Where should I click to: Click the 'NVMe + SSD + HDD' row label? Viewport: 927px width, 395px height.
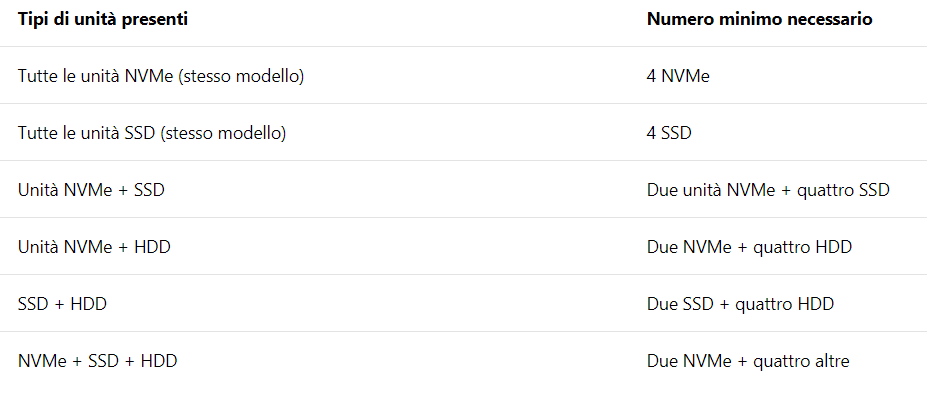click(x=98, y=361)
